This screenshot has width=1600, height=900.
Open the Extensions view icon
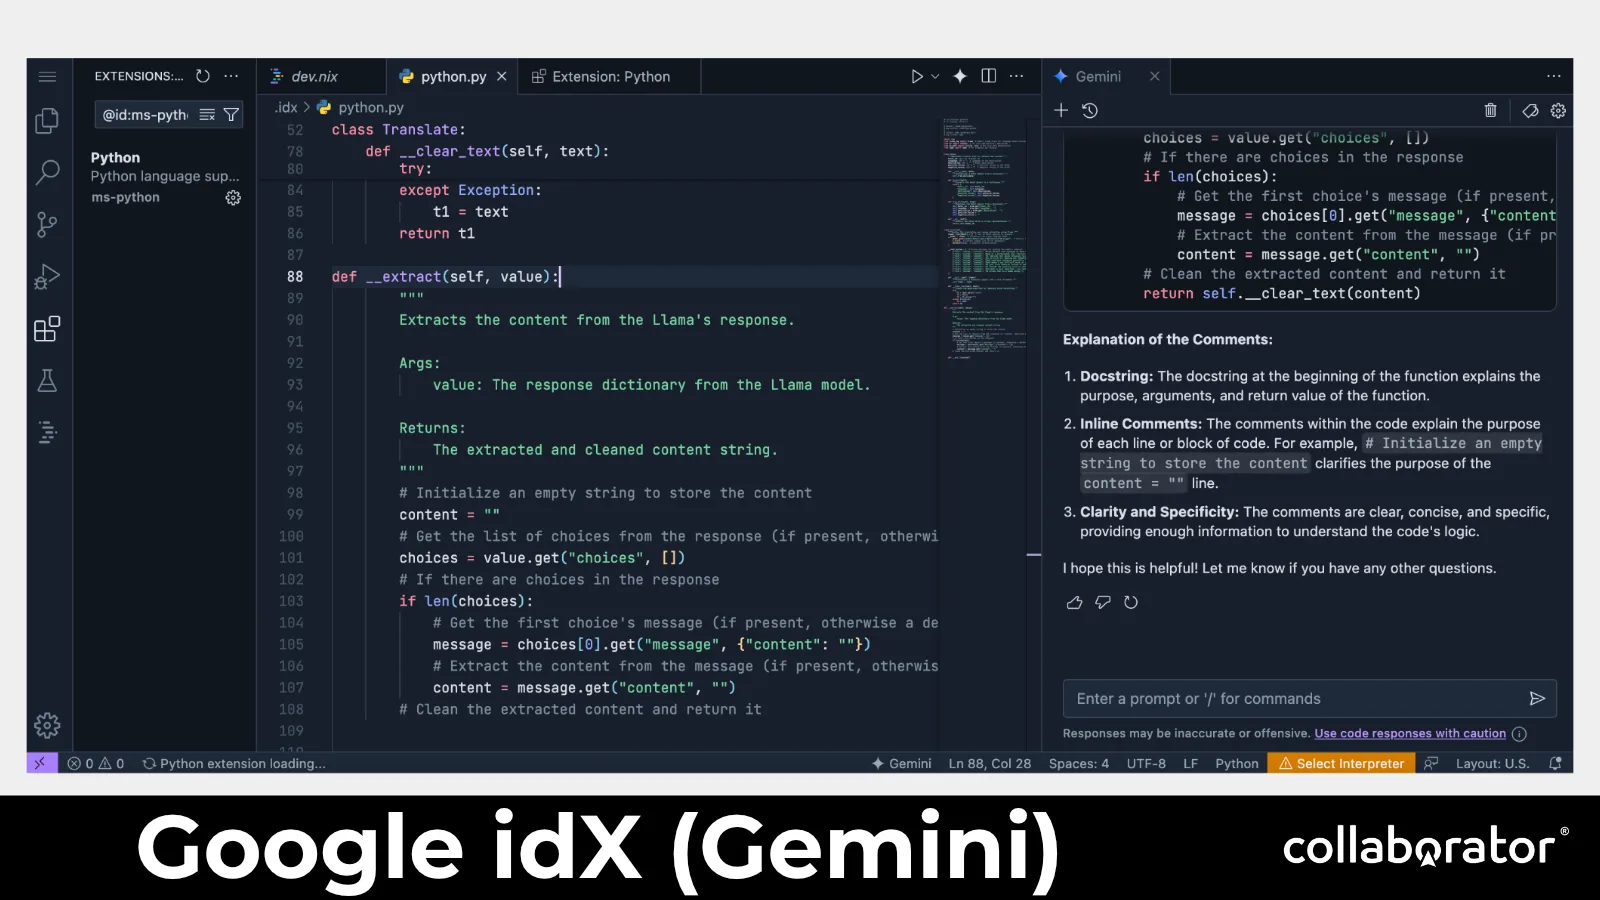point(47,329)
